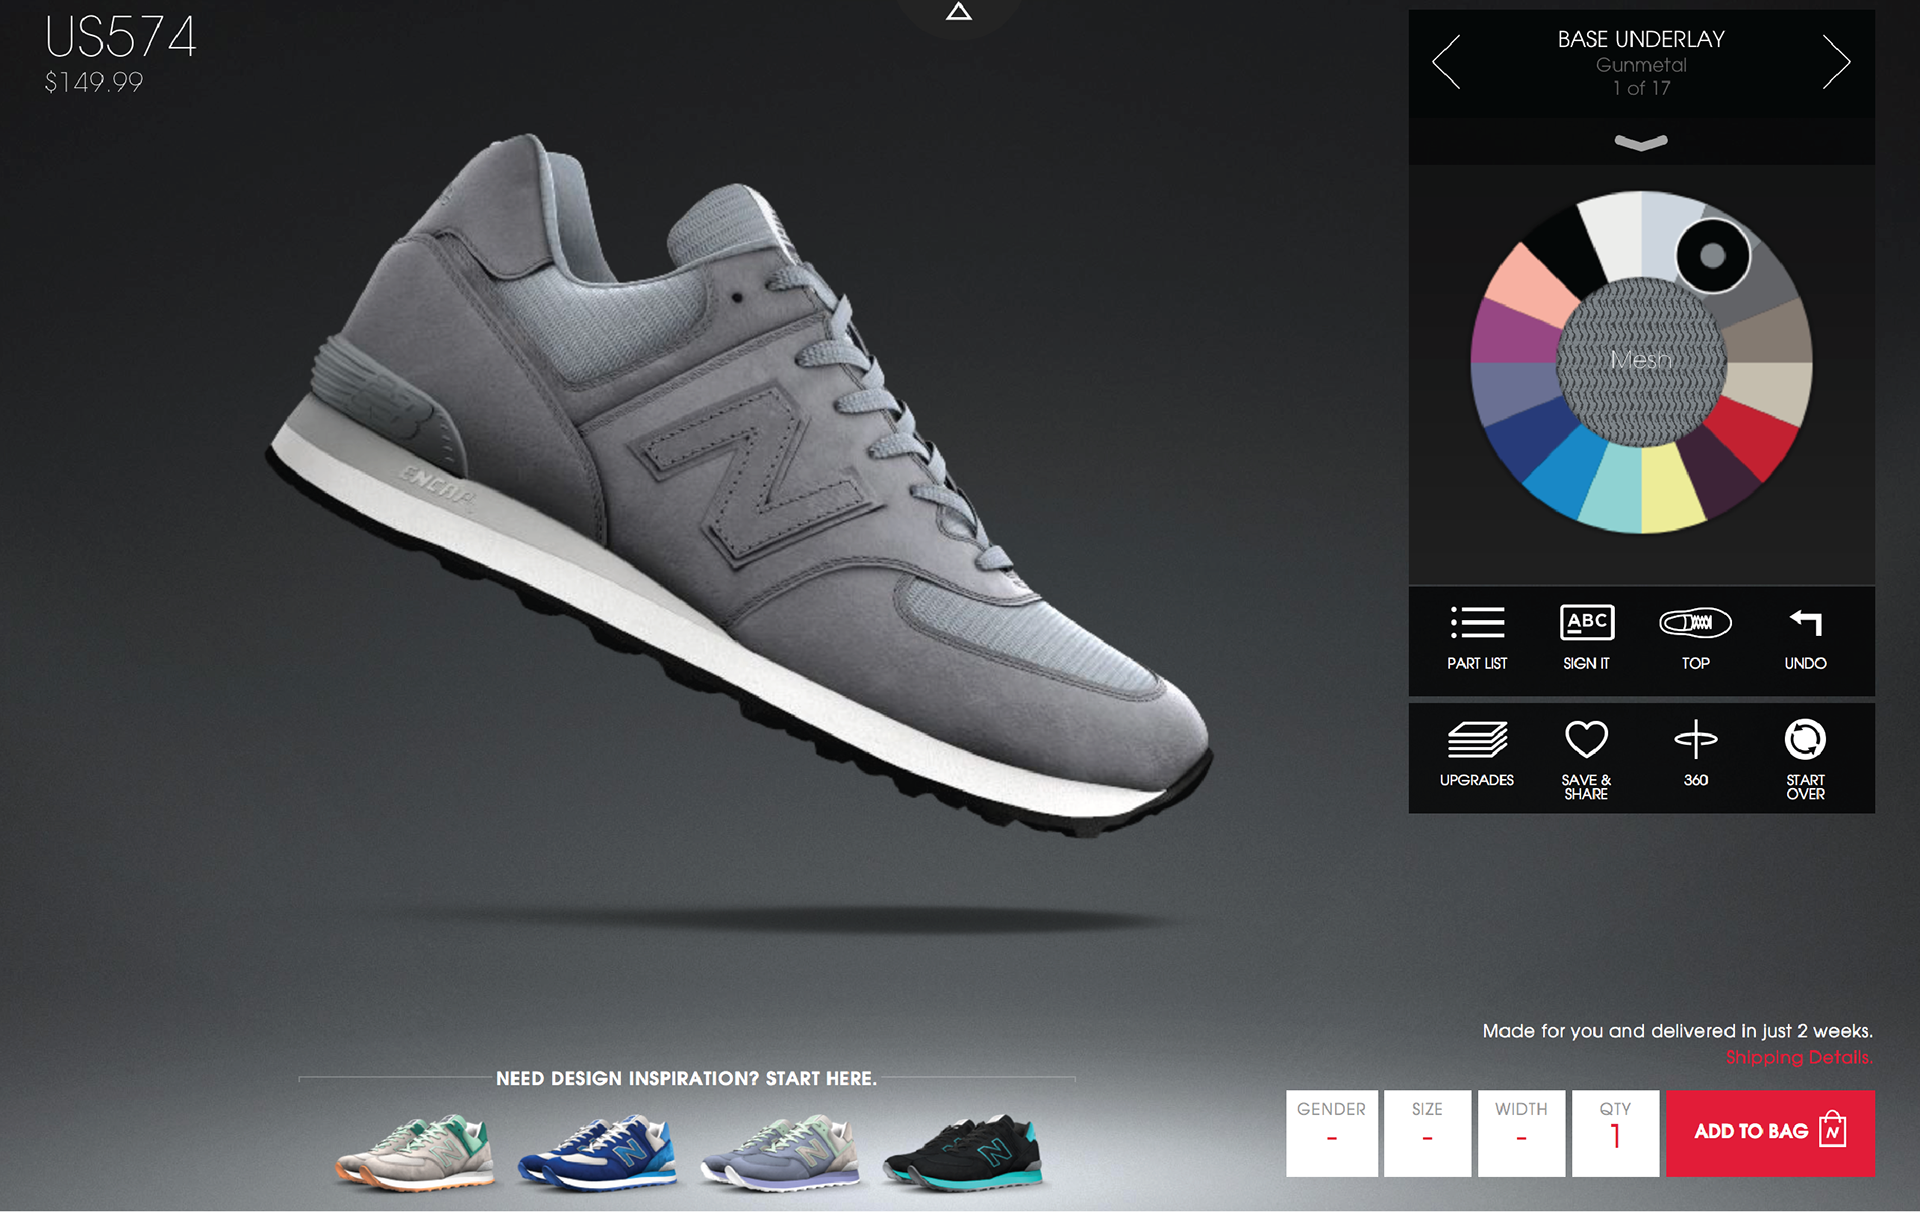Open the Sign It personalization tool
This screenshot has width=1920, height=1212.
[1587, 638]
